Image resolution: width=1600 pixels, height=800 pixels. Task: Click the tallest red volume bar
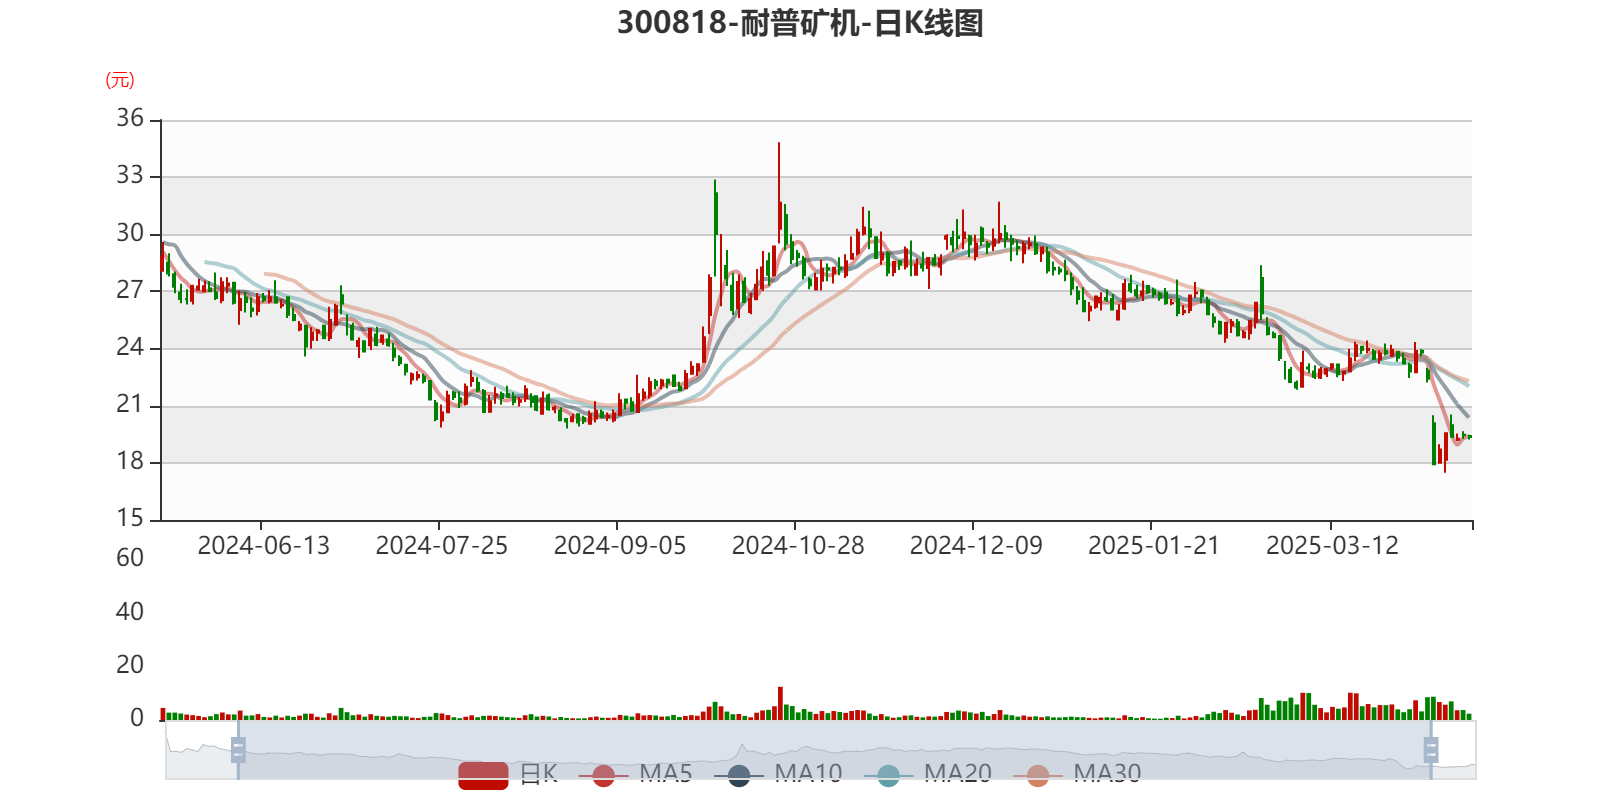click(780, 703)
